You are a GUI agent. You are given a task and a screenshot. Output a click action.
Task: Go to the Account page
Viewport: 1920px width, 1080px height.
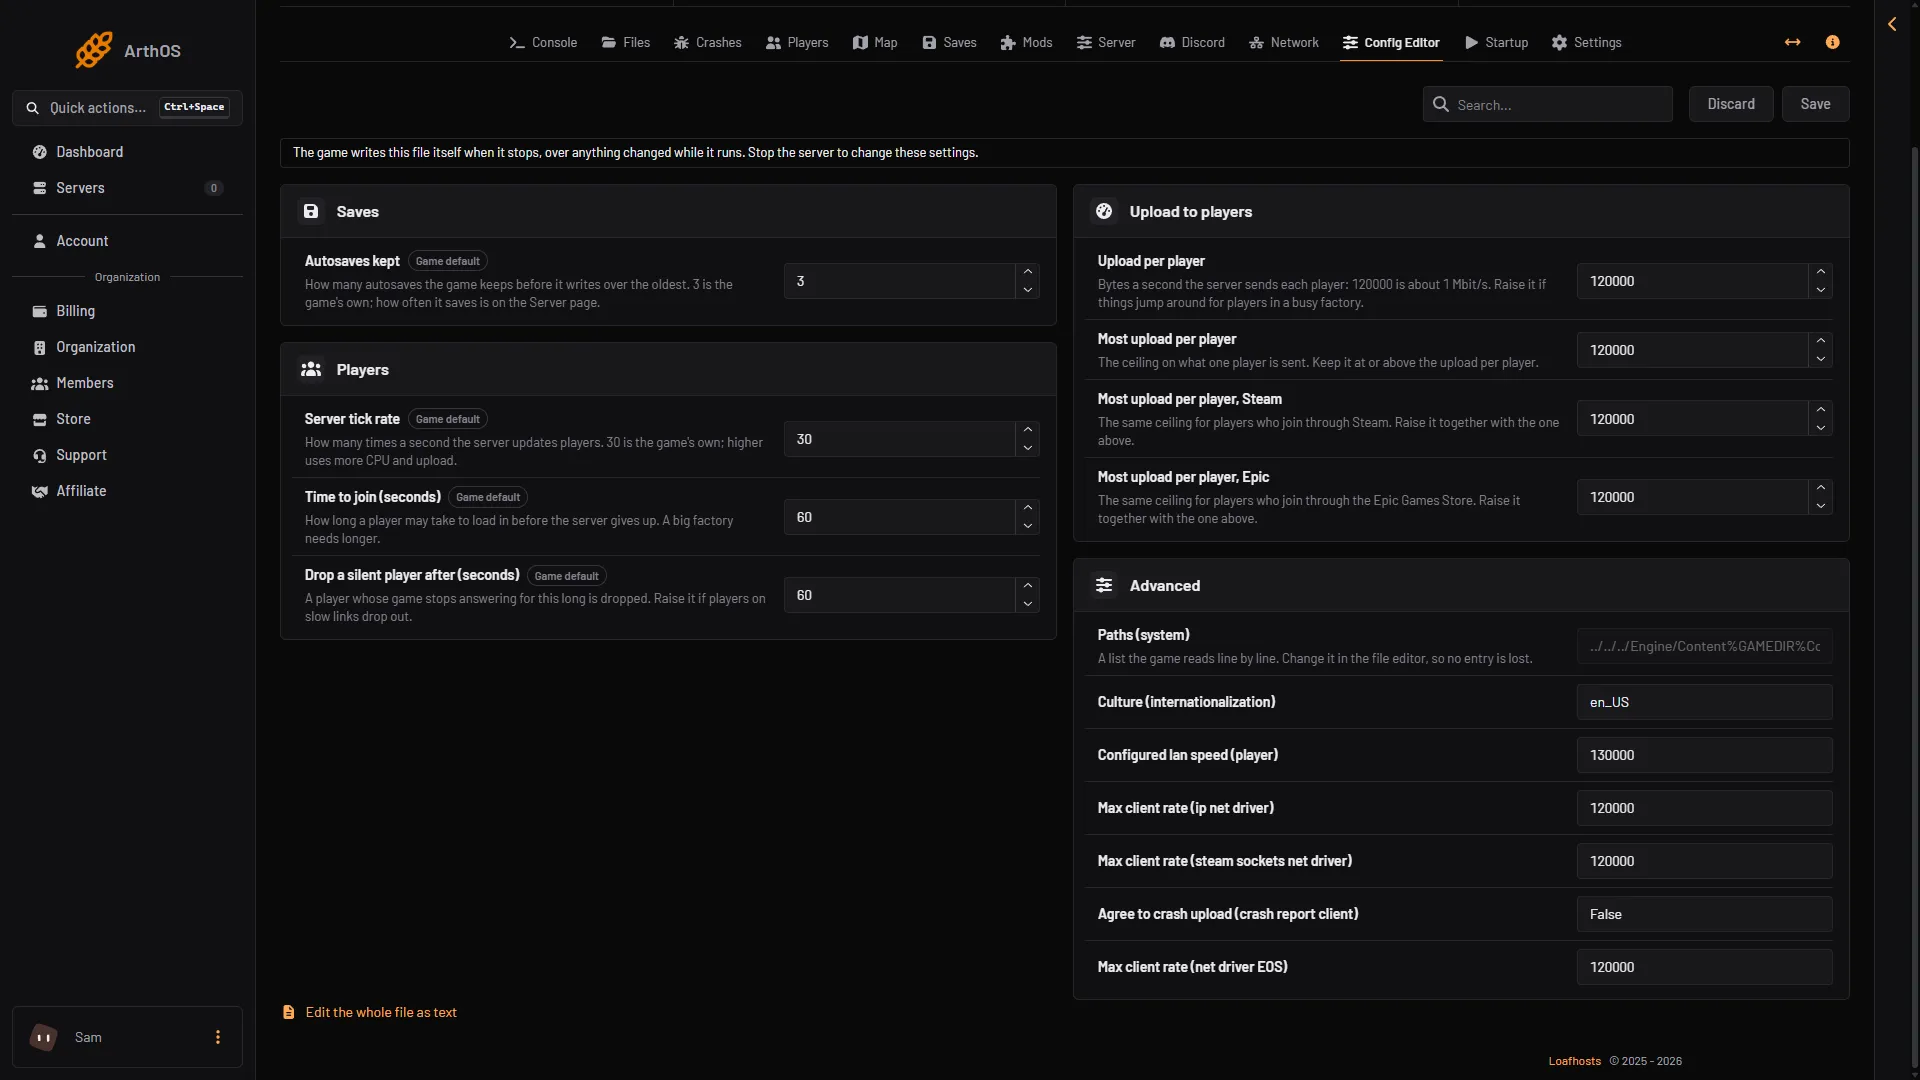(127, 241)
